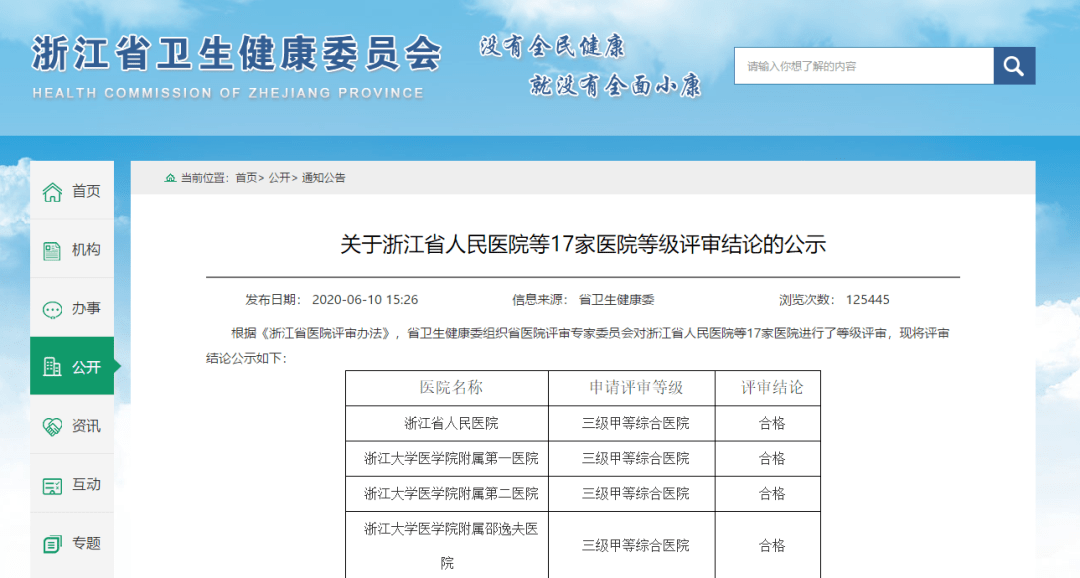Click the article title 关于浙江省人民医院等17家医院

pyautogui.click(x=583, y=245)
